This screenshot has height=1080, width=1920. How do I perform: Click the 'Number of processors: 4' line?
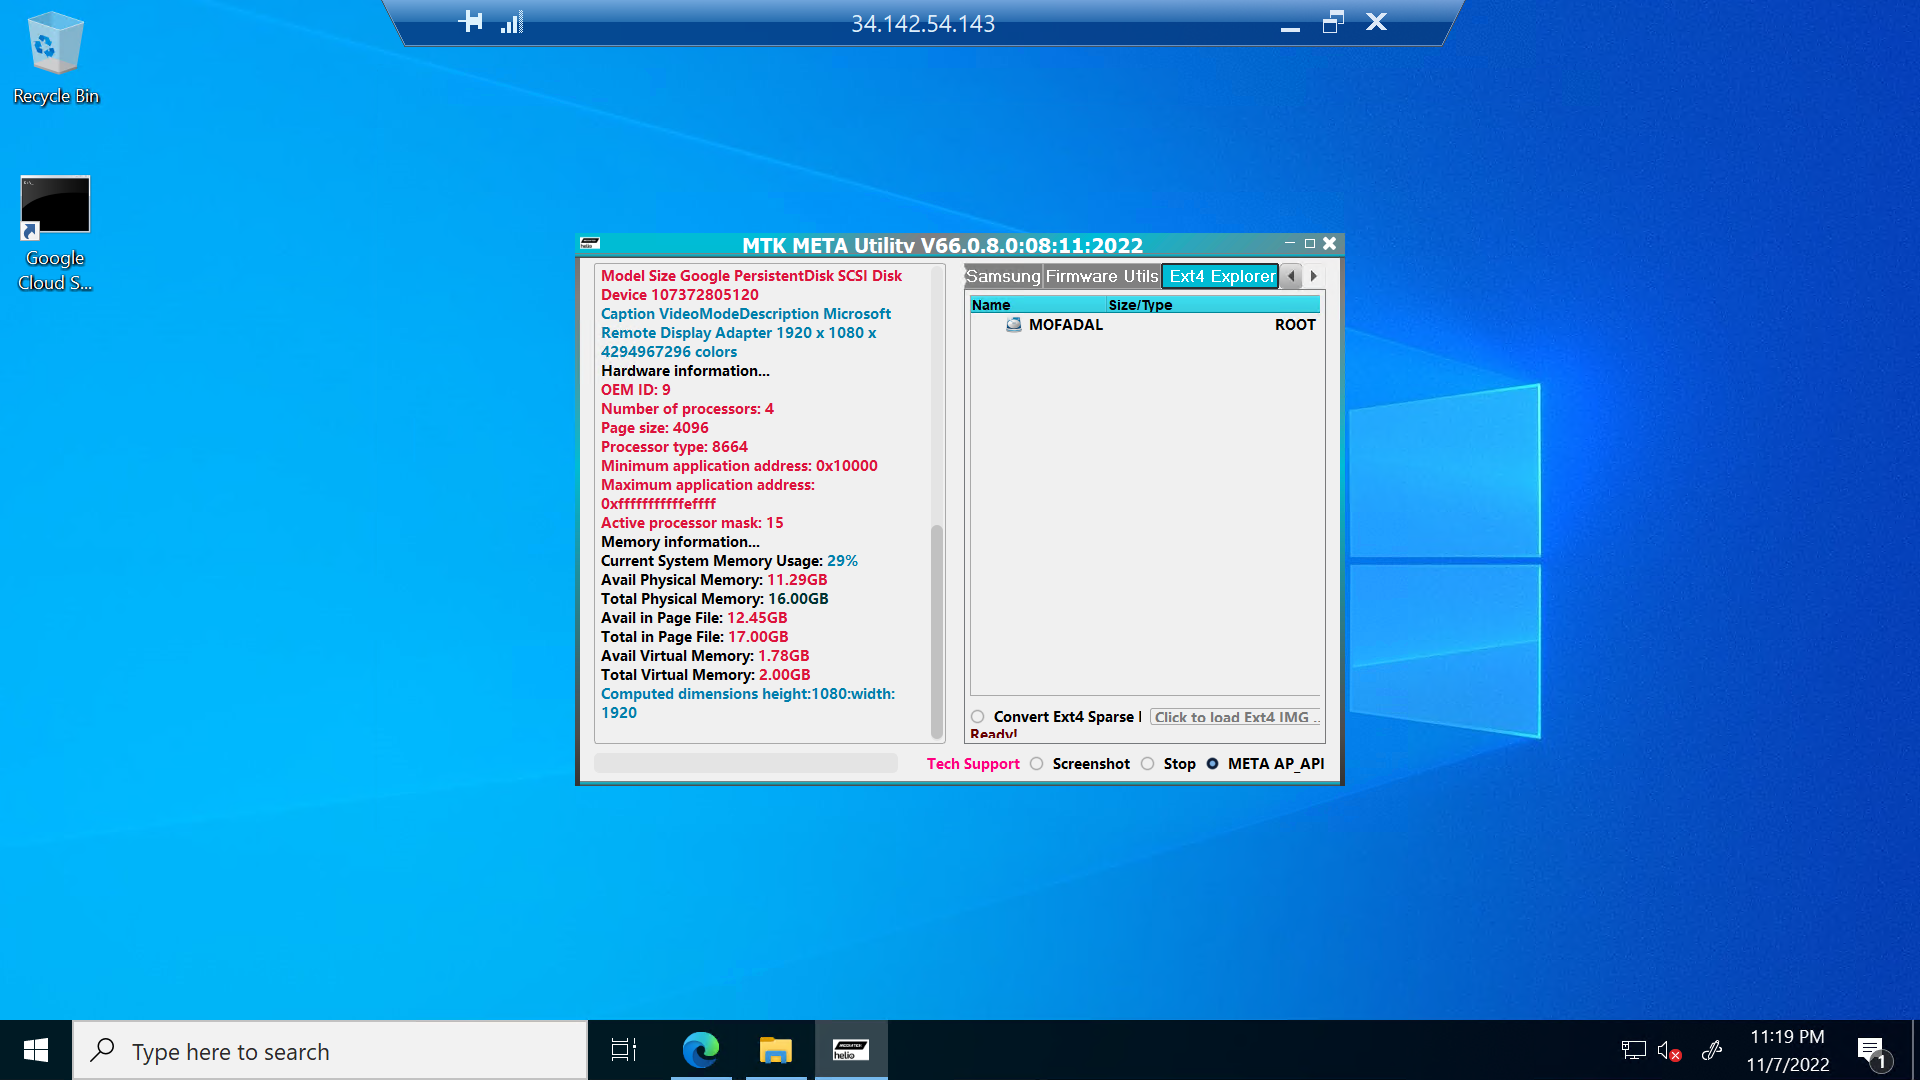tap(687, 408)
